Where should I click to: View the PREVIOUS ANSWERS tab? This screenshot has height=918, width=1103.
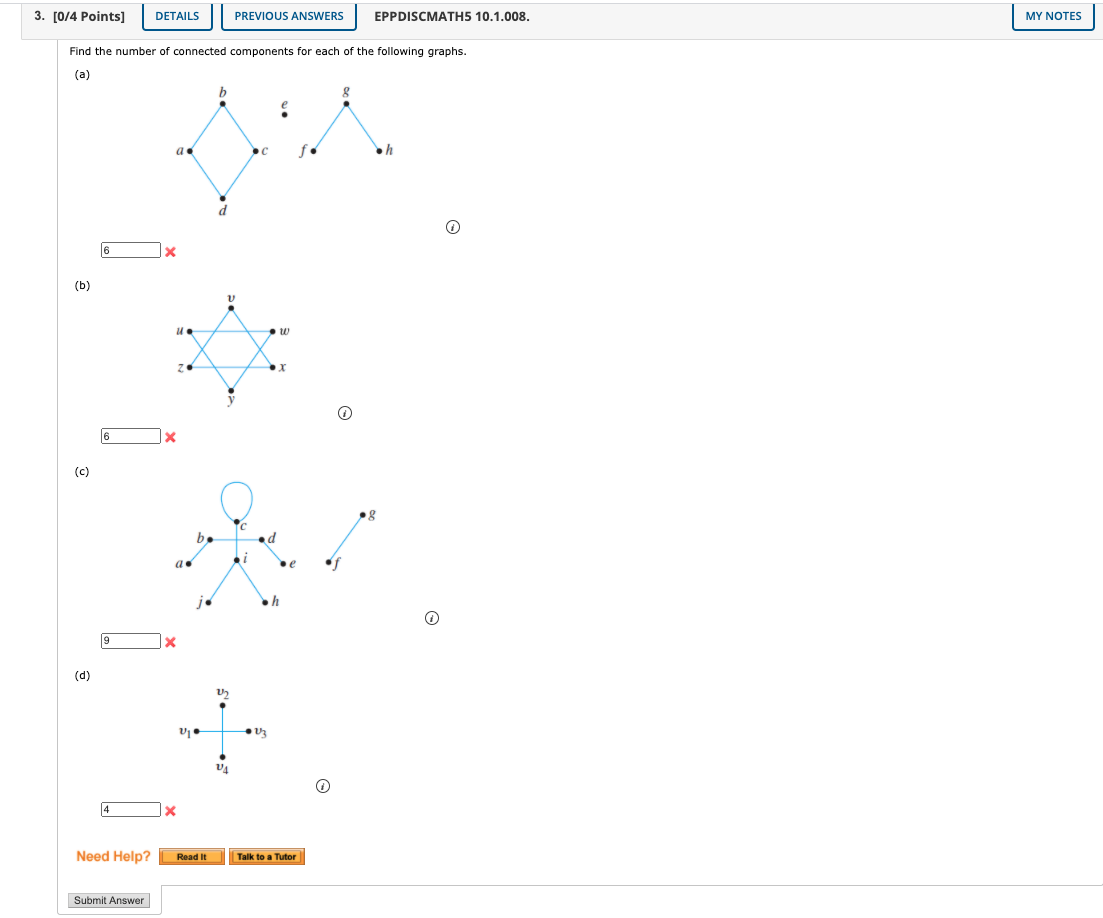pos(289,16)
